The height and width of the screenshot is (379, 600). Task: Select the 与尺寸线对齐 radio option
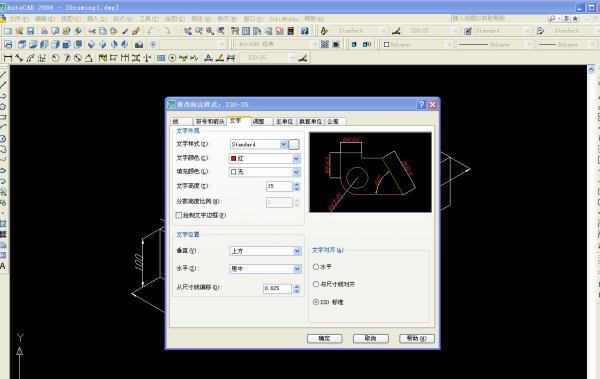tap(316, 284)
